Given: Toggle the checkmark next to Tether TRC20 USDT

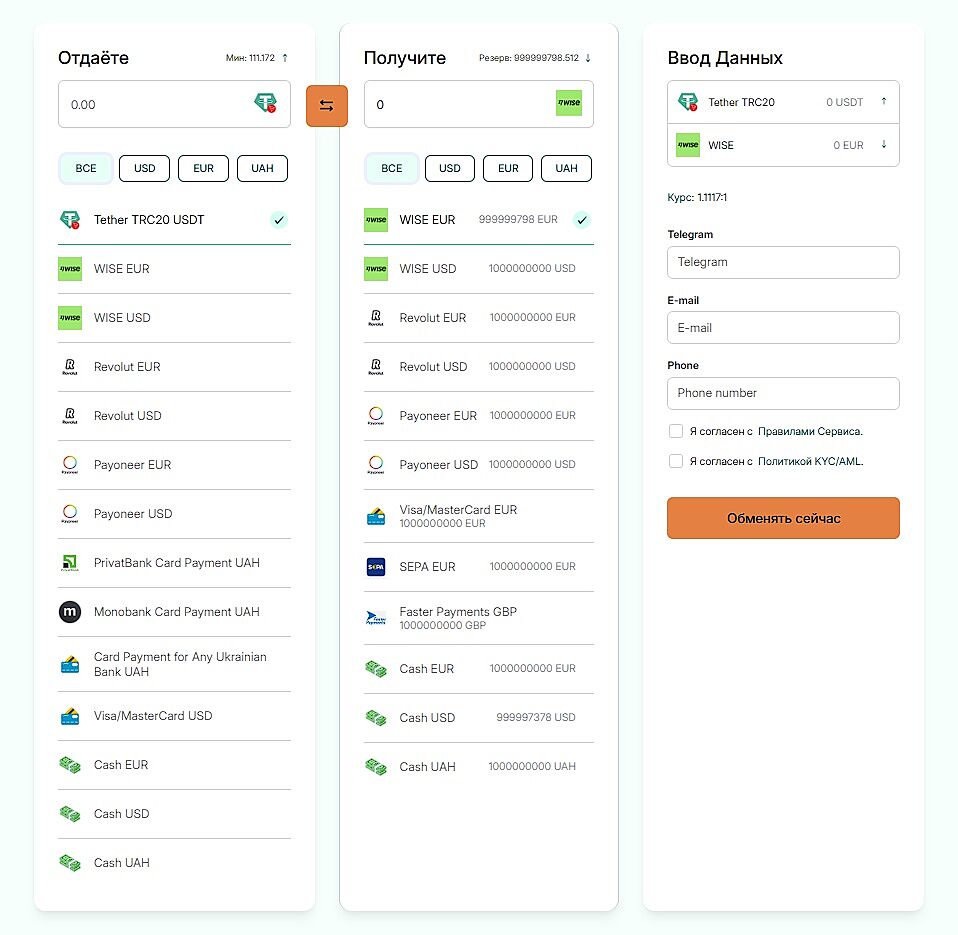Looking at the screenshot, I should [x=279, y=220].
